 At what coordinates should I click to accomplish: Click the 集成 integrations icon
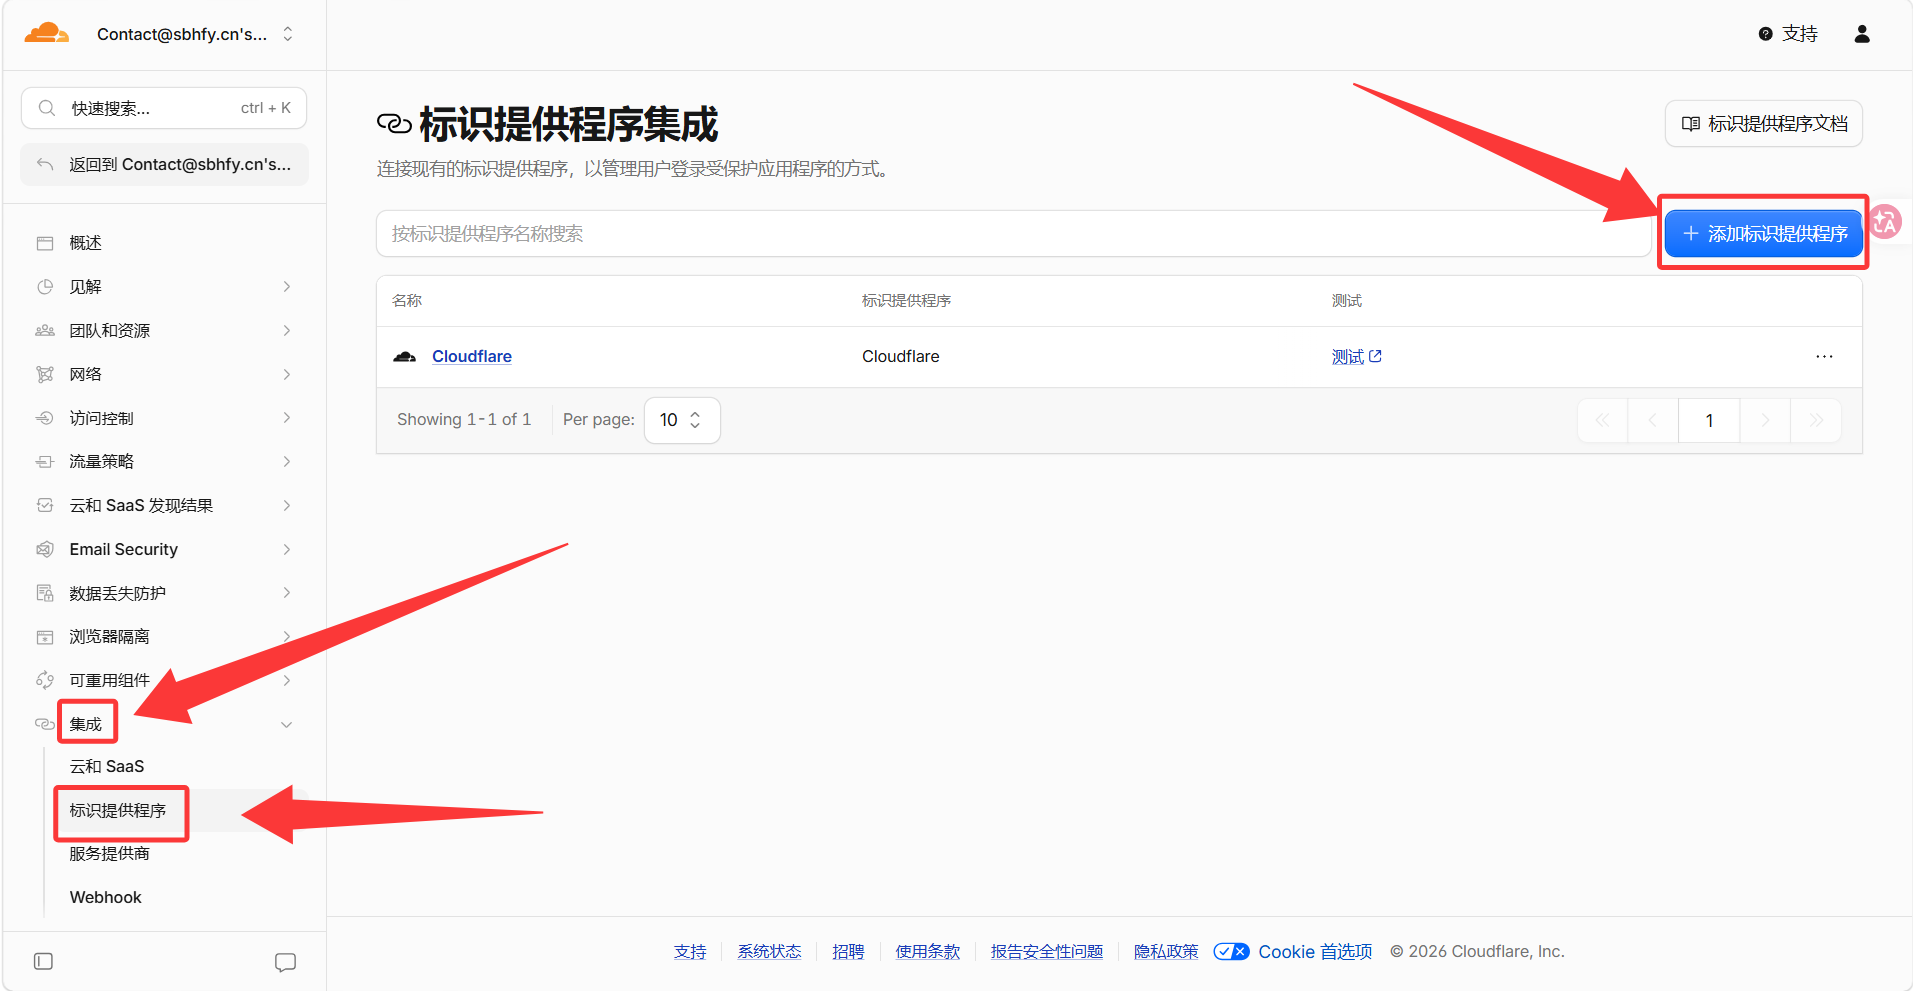coord(45,724)
